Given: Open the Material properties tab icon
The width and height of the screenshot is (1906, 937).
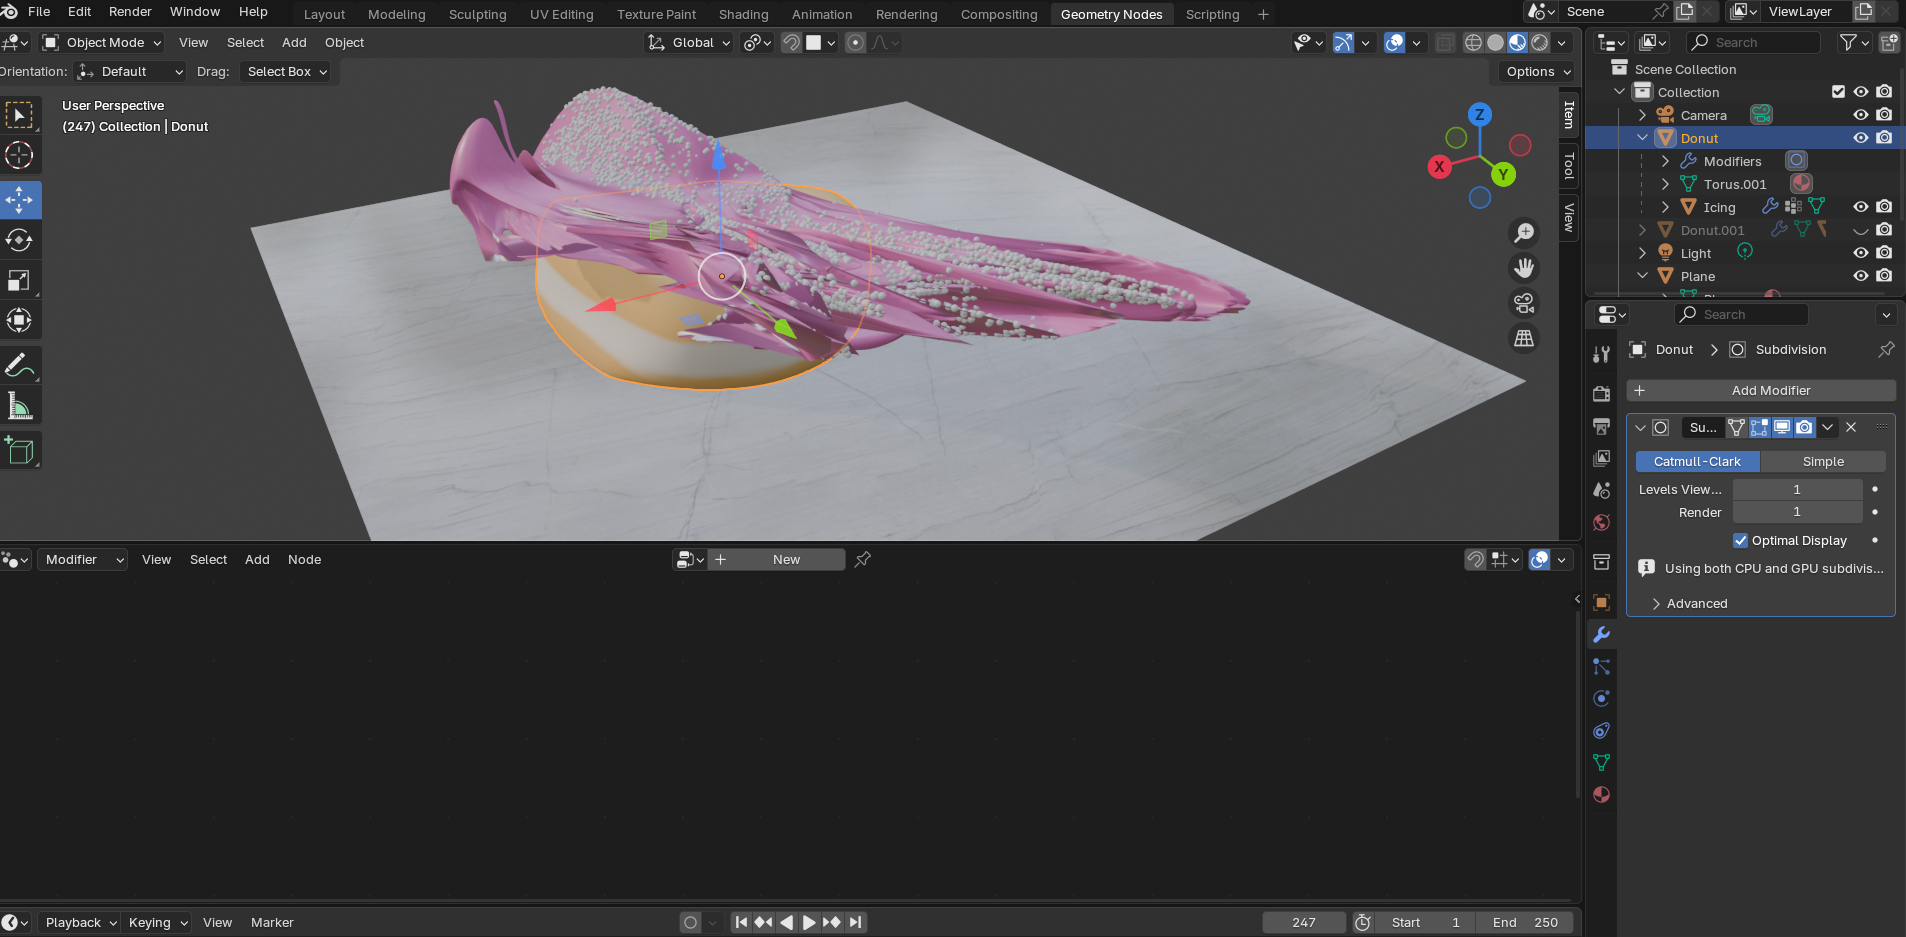Looking at the screenshot, I should [1601, 795].
